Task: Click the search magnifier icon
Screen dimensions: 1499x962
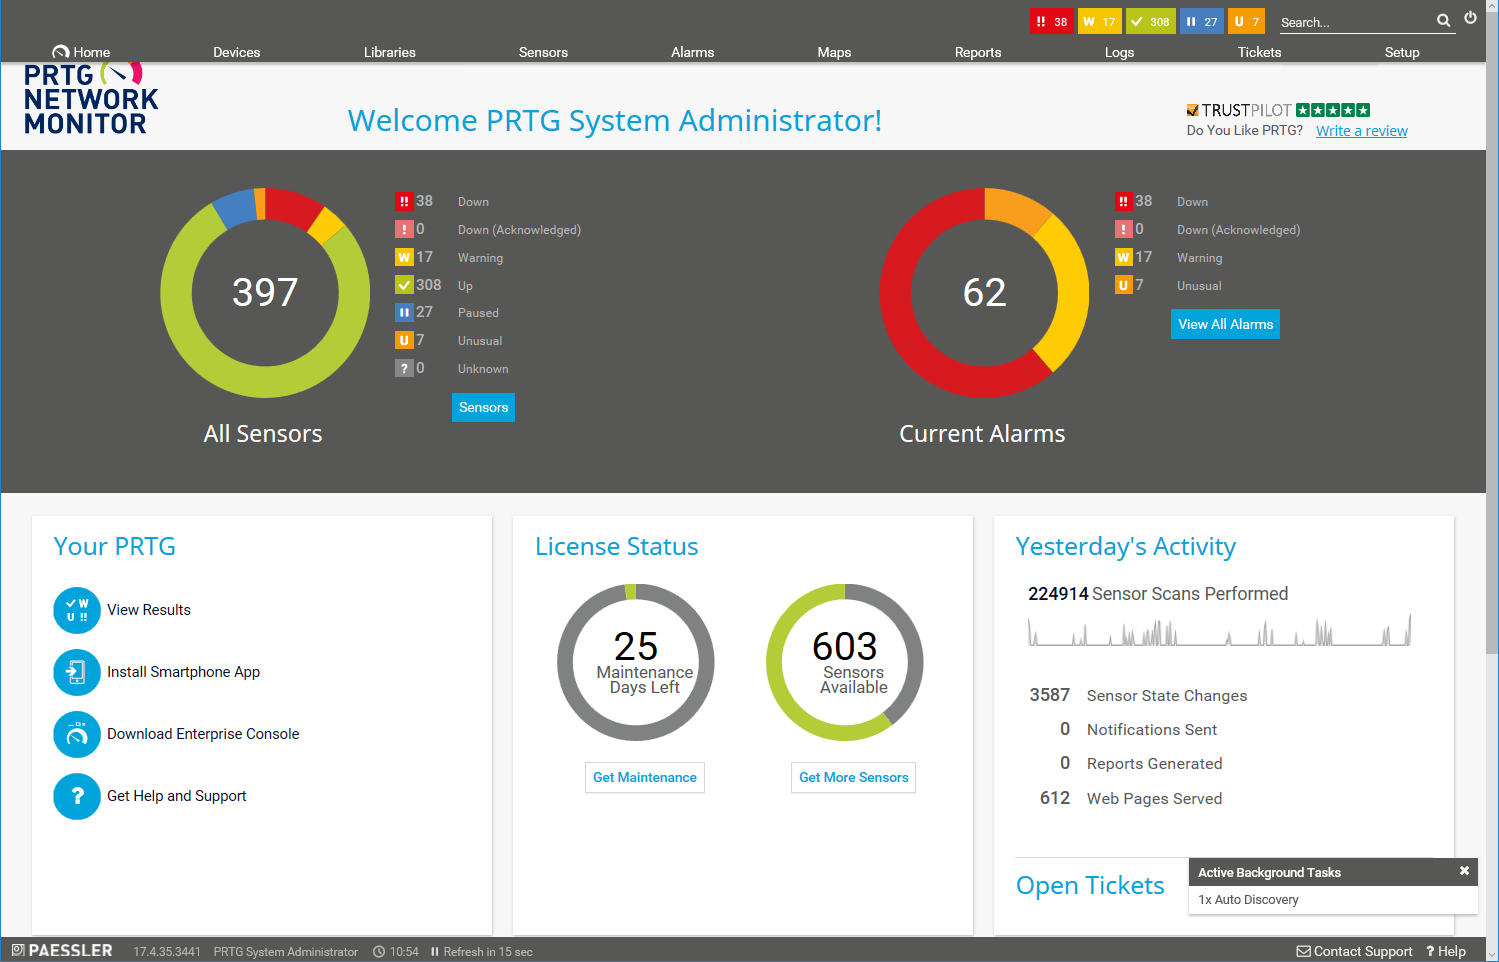Action: (1444, 20)
